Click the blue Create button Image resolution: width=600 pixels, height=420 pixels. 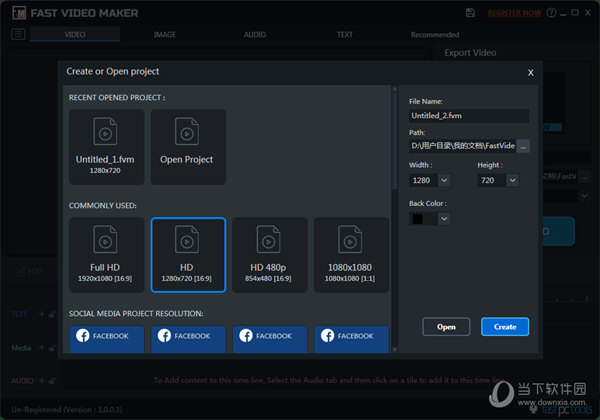pos(505,327)
